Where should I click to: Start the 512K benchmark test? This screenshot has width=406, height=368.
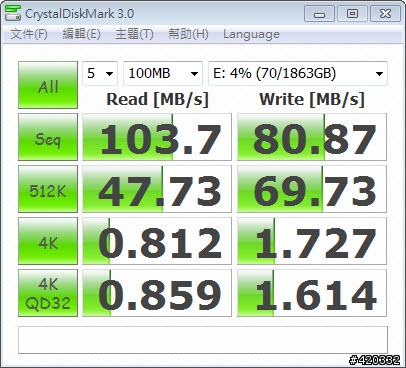coord(48,189)
